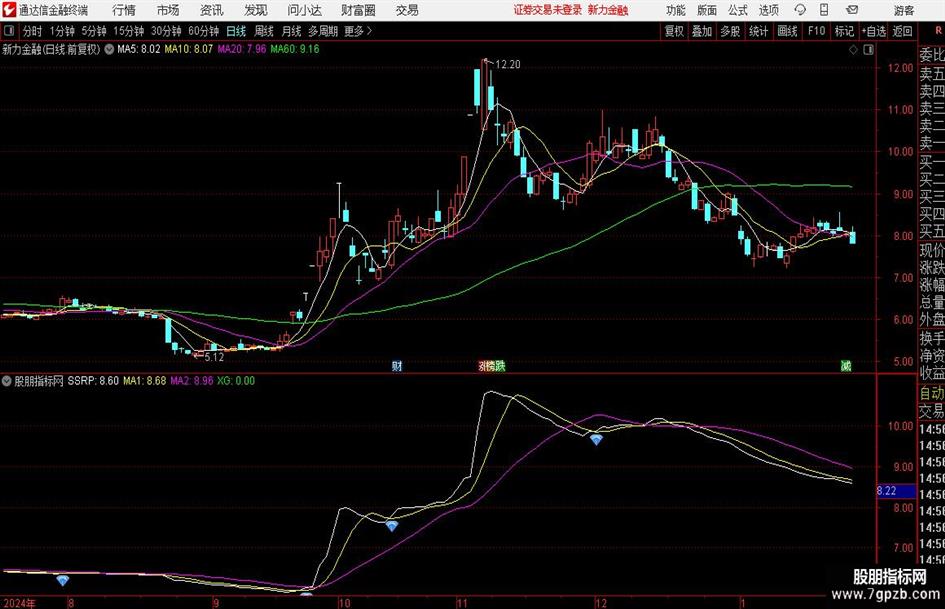Click the 自动 label in right panel
This screenshot has width=945, height=609.
click(x=932, y=393)
